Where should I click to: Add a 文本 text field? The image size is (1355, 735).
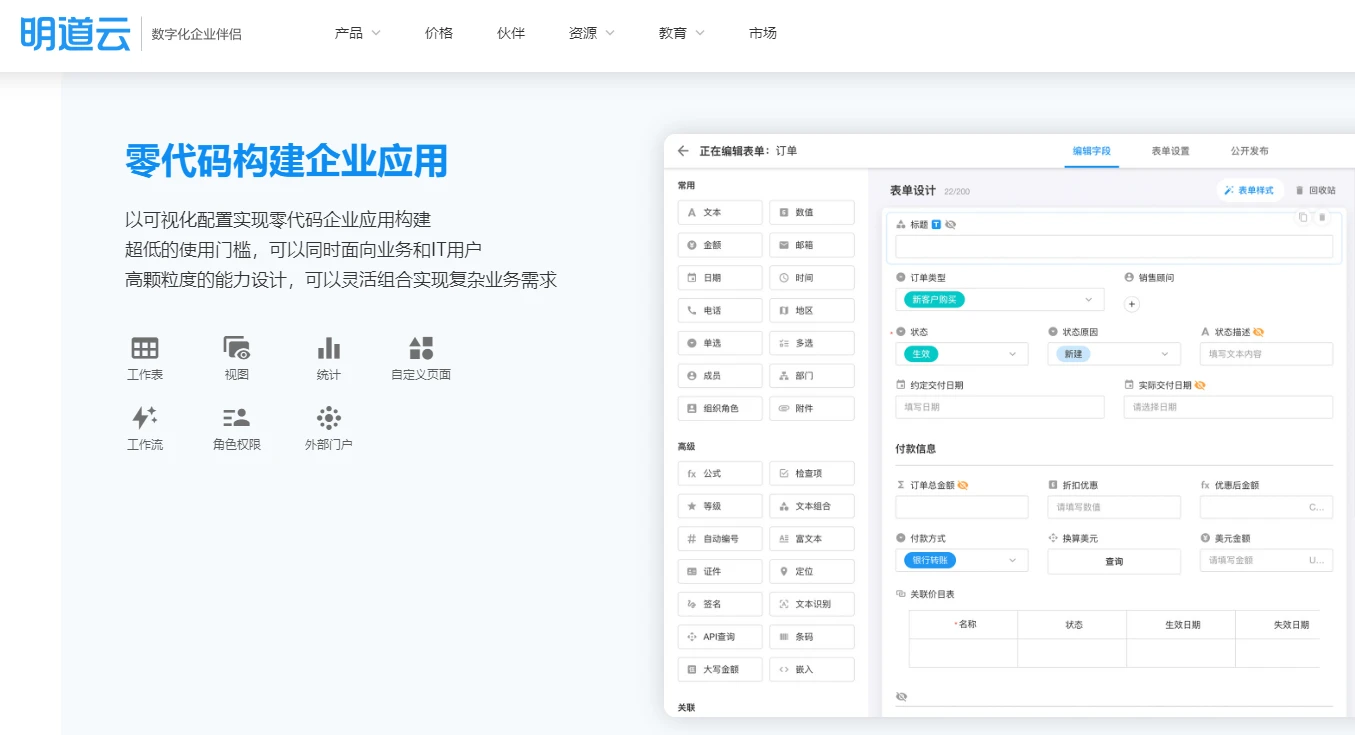[720, 212]
